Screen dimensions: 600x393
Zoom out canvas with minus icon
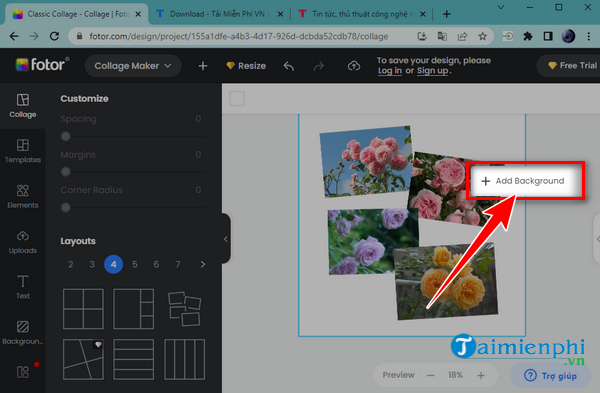(x=430, y=375)
